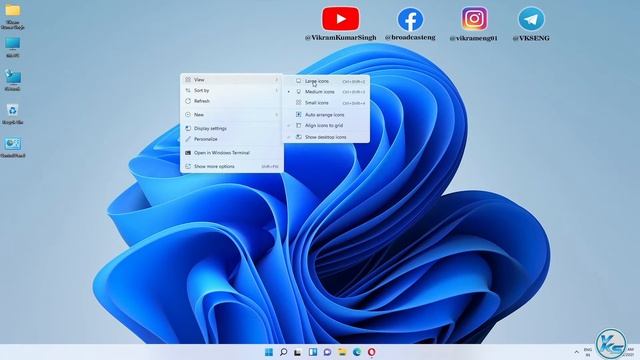Toggle Show desktop icons
640x360 pixels.
[326, 137]
